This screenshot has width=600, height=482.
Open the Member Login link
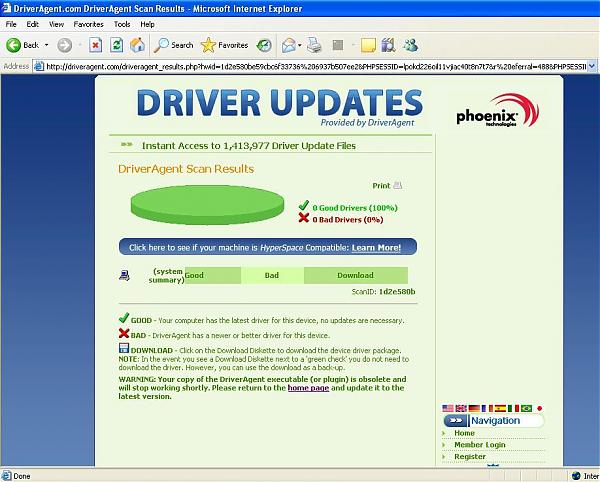pos(479,445)
